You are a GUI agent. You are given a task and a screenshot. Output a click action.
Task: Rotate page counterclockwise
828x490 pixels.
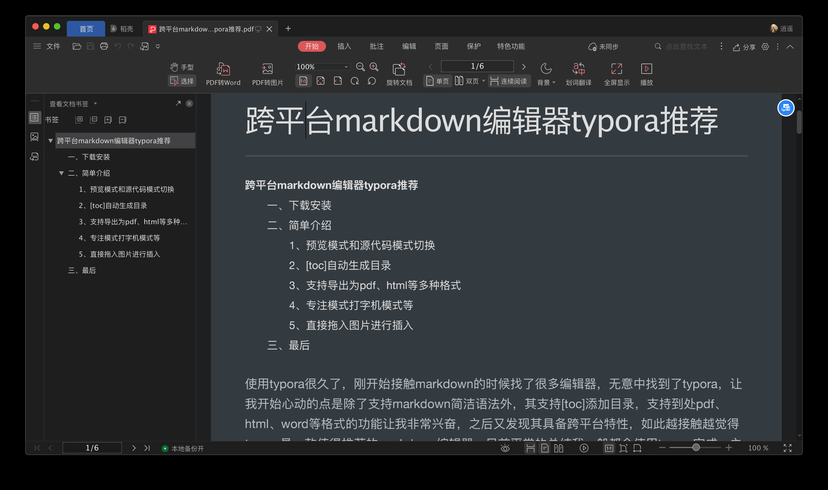point(372,81)
